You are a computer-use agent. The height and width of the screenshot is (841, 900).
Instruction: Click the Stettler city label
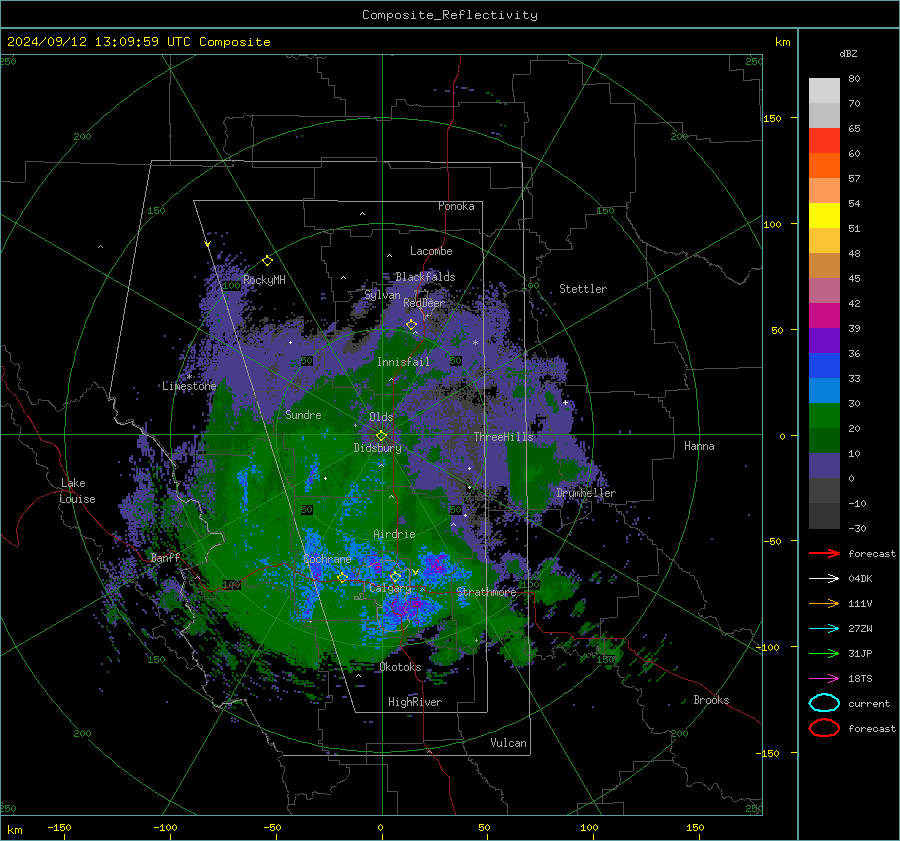(583, 289)
